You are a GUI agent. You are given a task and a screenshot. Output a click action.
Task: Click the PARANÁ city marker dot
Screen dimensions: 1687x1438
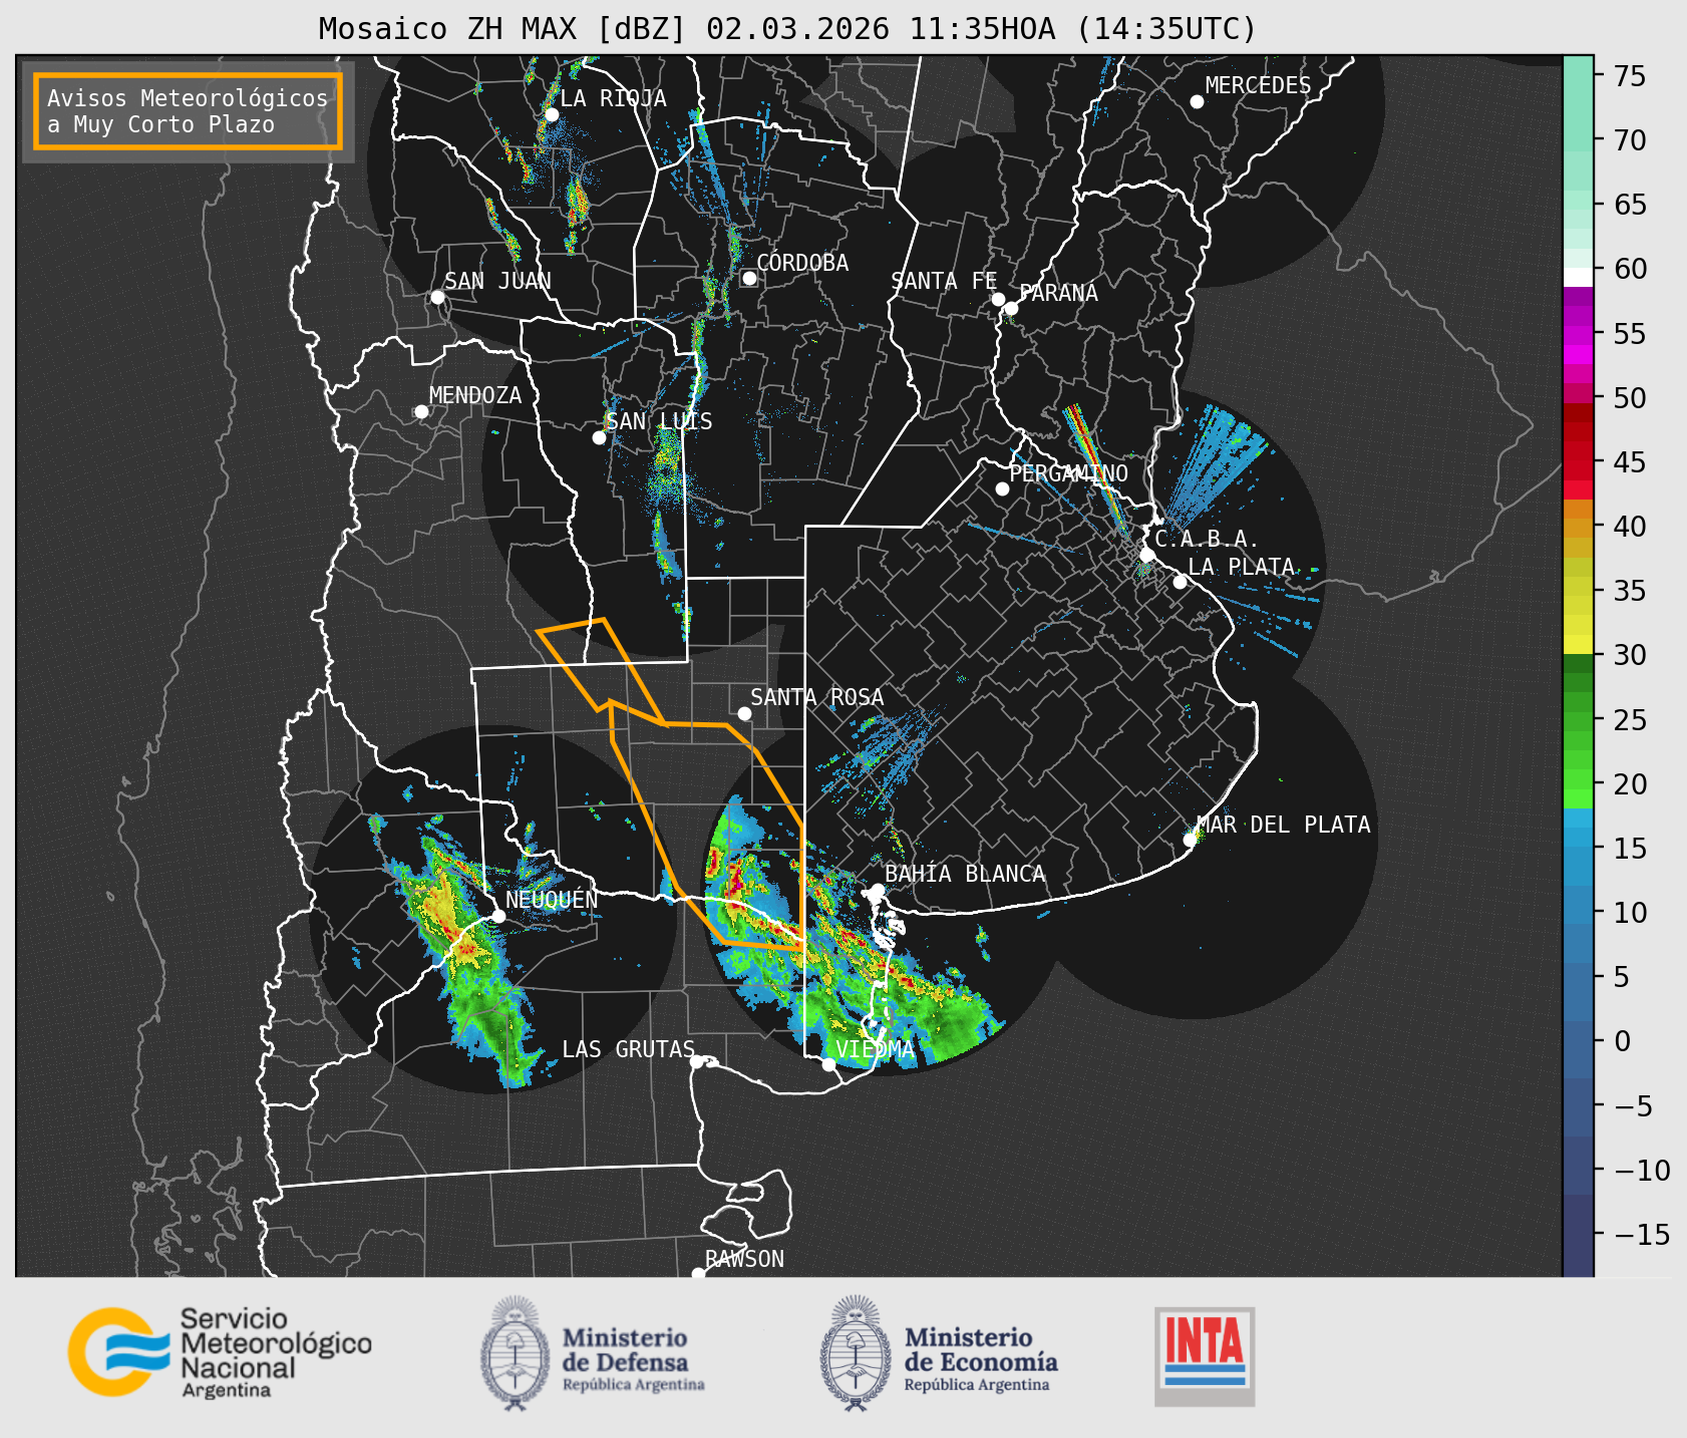[x=1011, y=308]
